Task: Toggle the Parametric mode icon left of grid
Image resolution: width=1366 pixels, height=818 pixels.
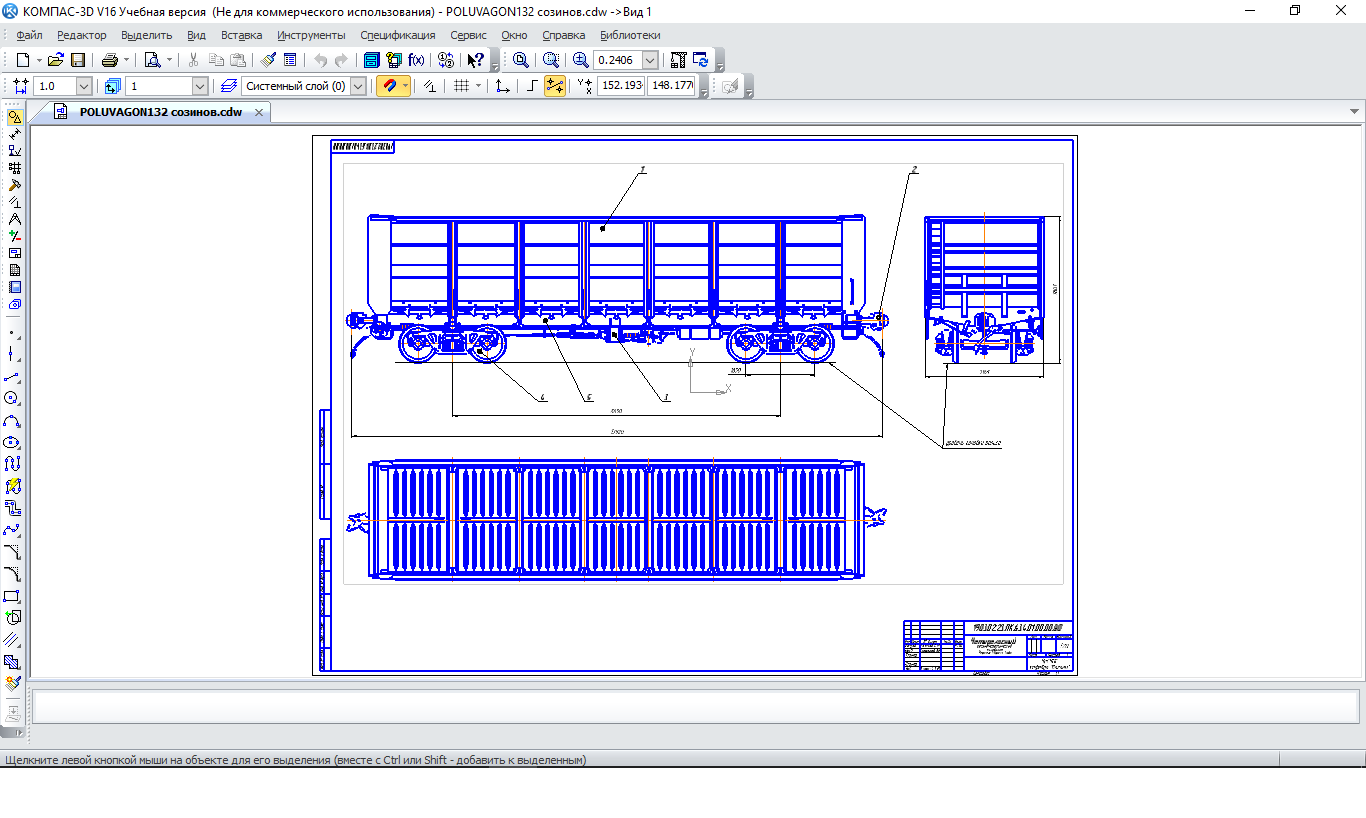Action: pos(430,86)
